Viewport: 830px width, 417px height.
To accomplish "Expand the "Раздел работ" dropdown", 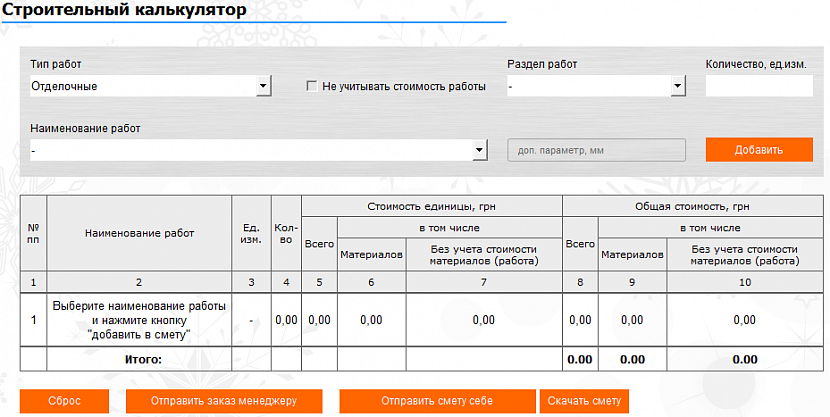I will (595, 87).
